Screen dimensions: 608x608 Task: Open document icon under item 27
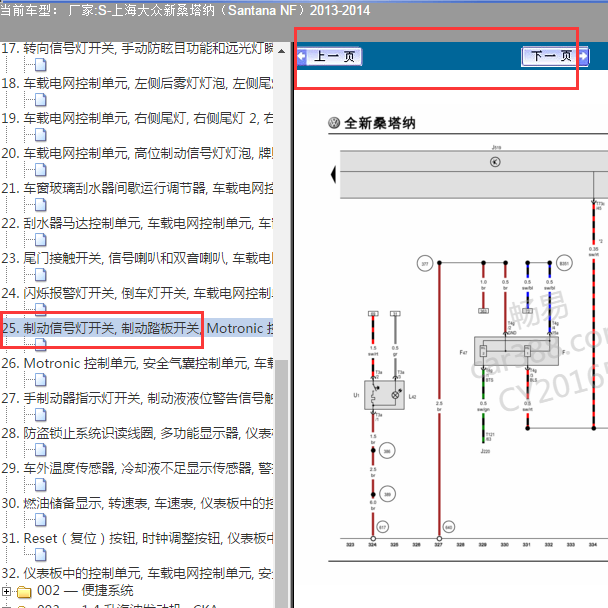[40, 415]
